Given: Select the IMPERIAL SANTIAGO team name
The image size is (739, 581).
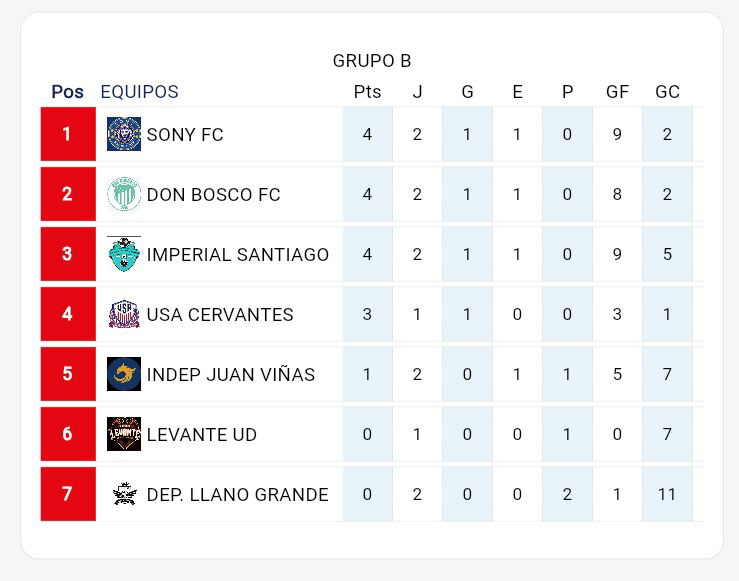Looking at the screenshot, I should [238, 254].
